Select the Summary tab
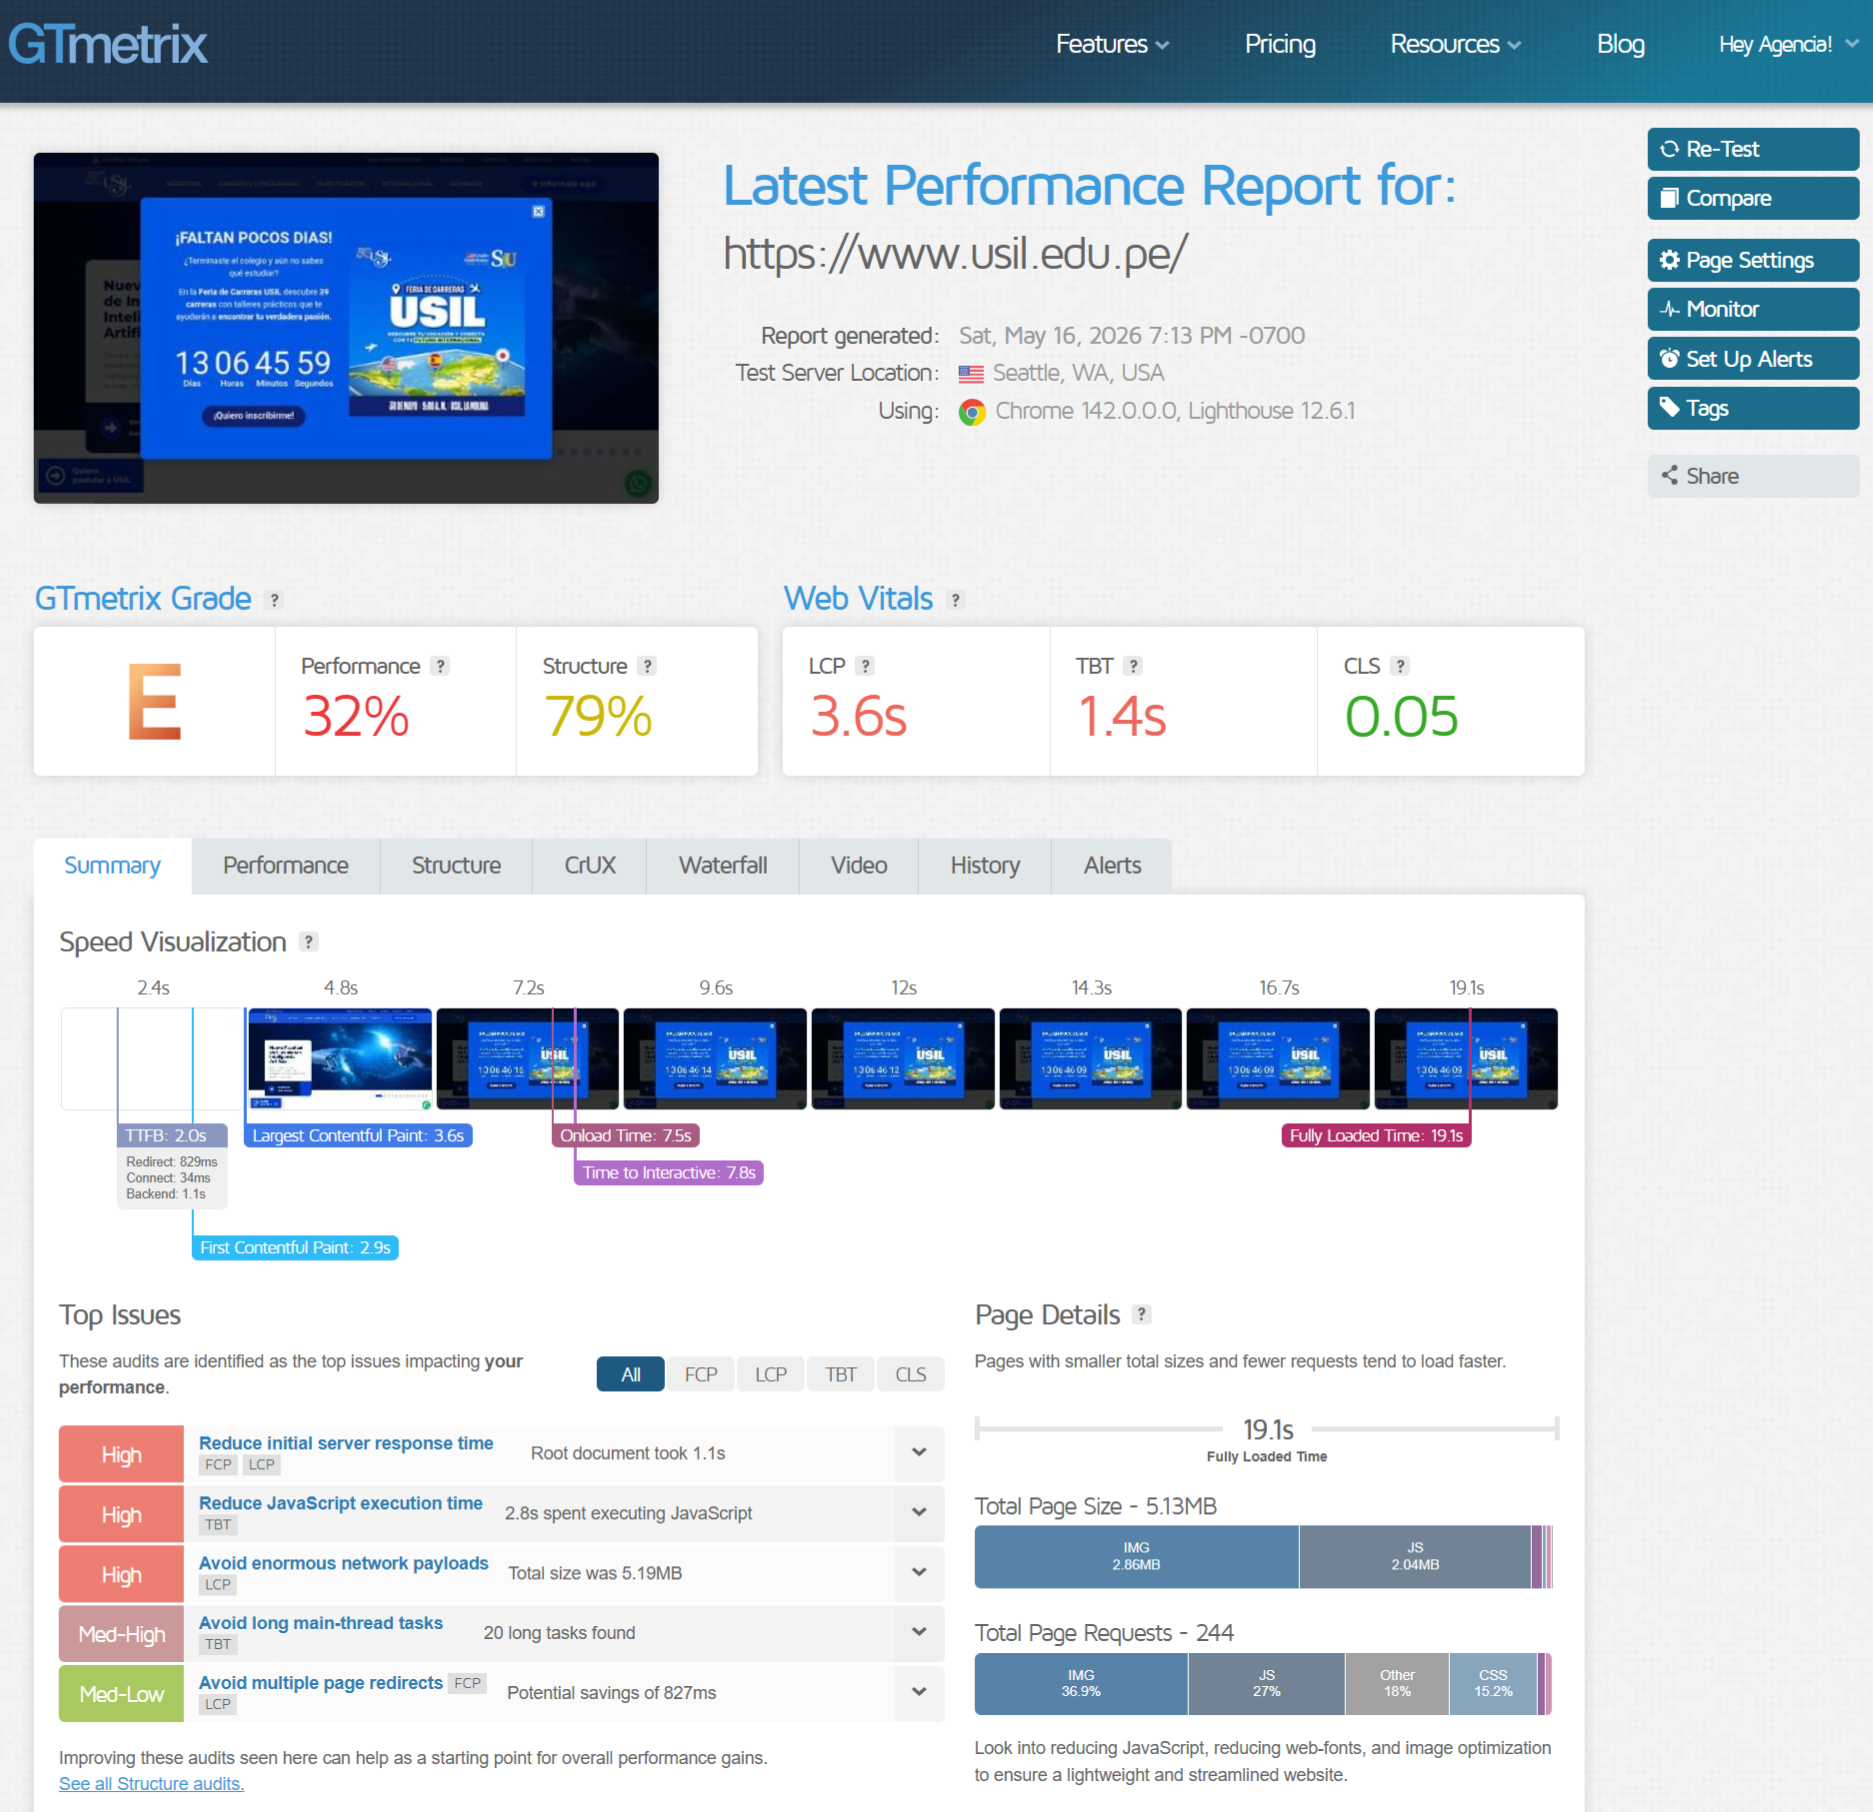Screen dimensions: 1873x1812 pos(112,866)
